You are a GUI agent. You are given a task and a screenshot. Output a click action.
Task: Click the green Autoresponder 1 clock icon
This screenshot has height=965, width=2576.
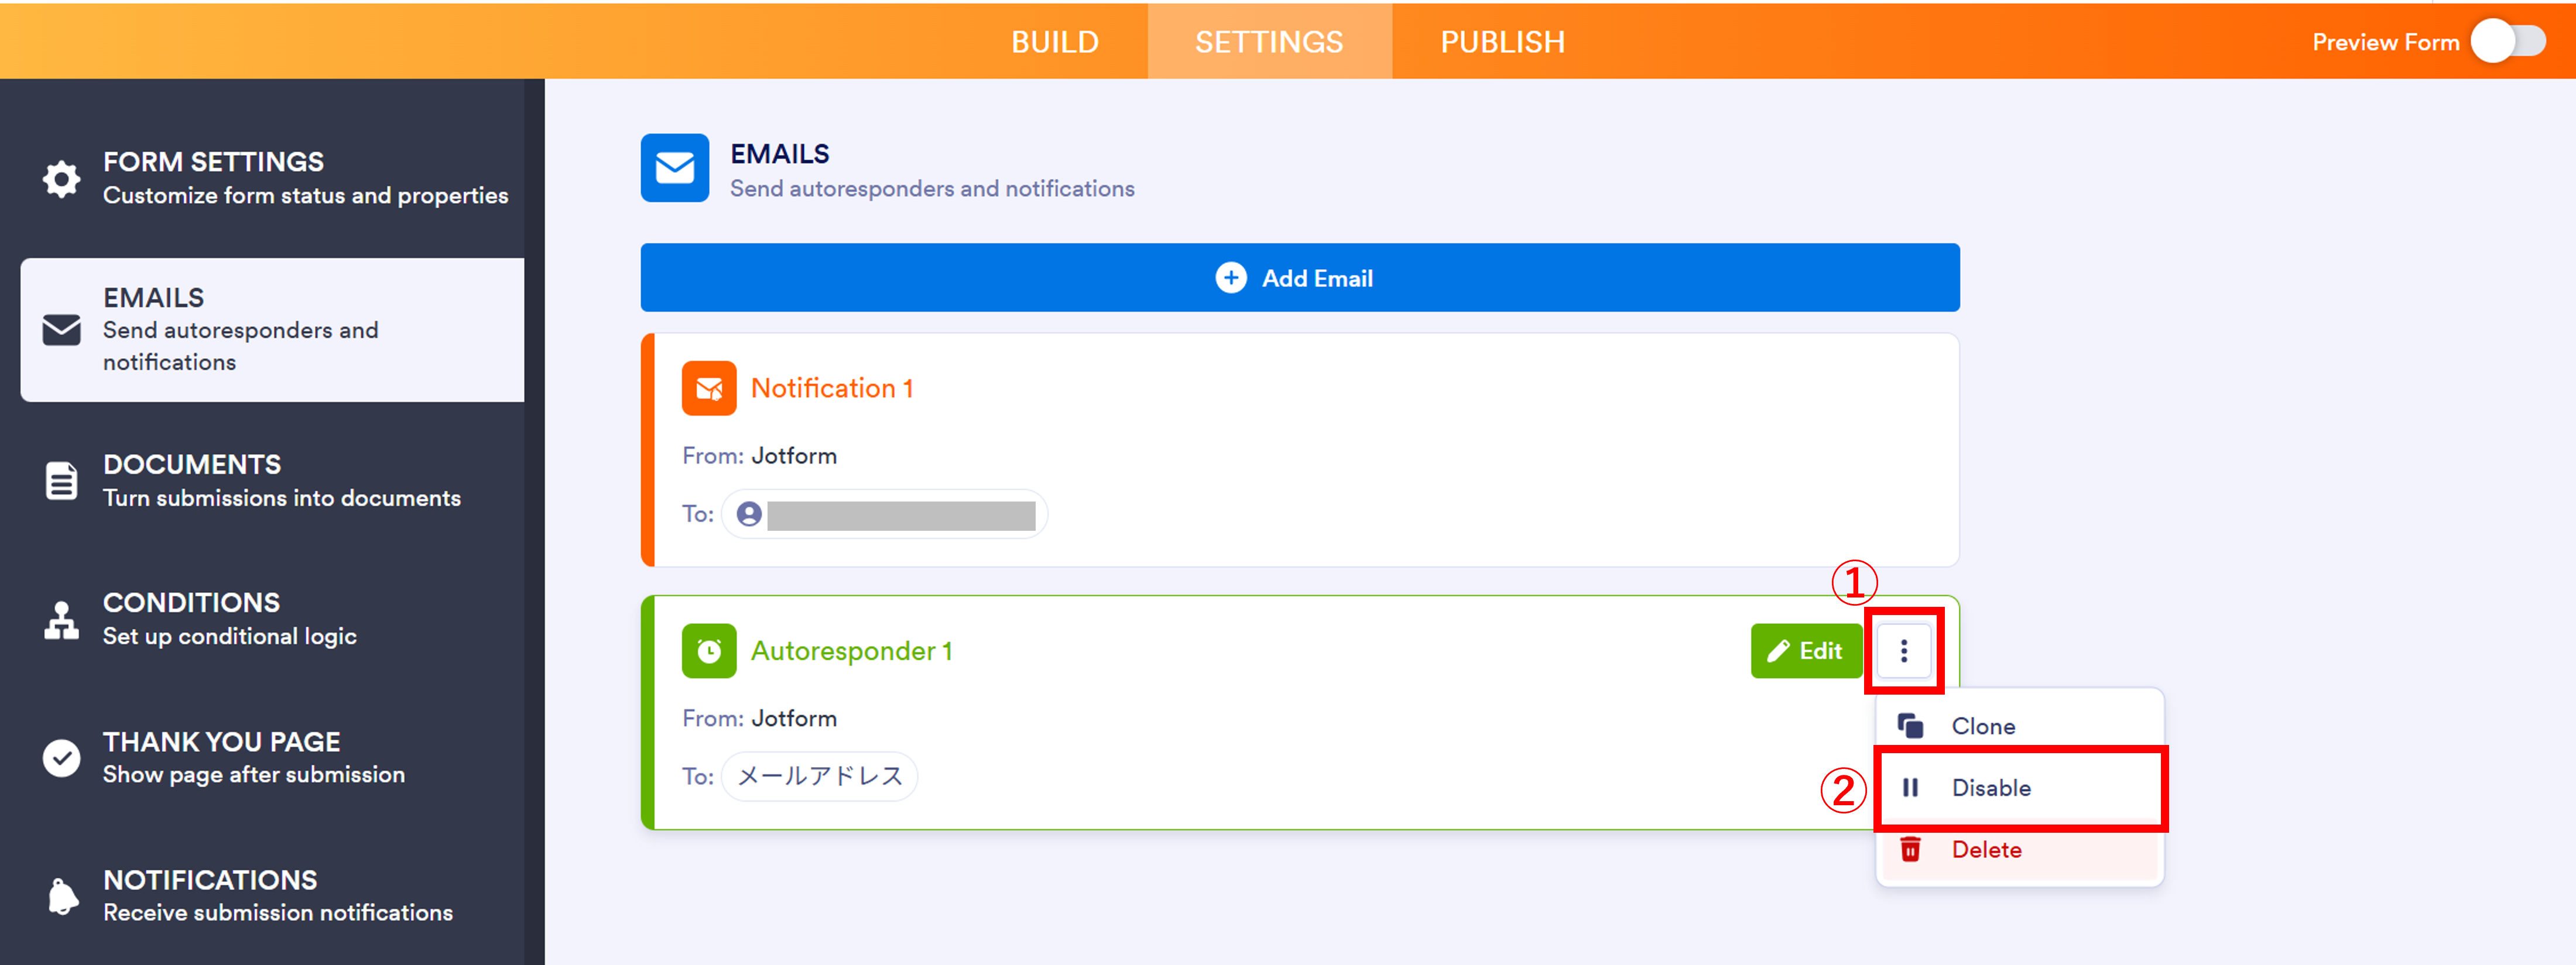(708, 651)
